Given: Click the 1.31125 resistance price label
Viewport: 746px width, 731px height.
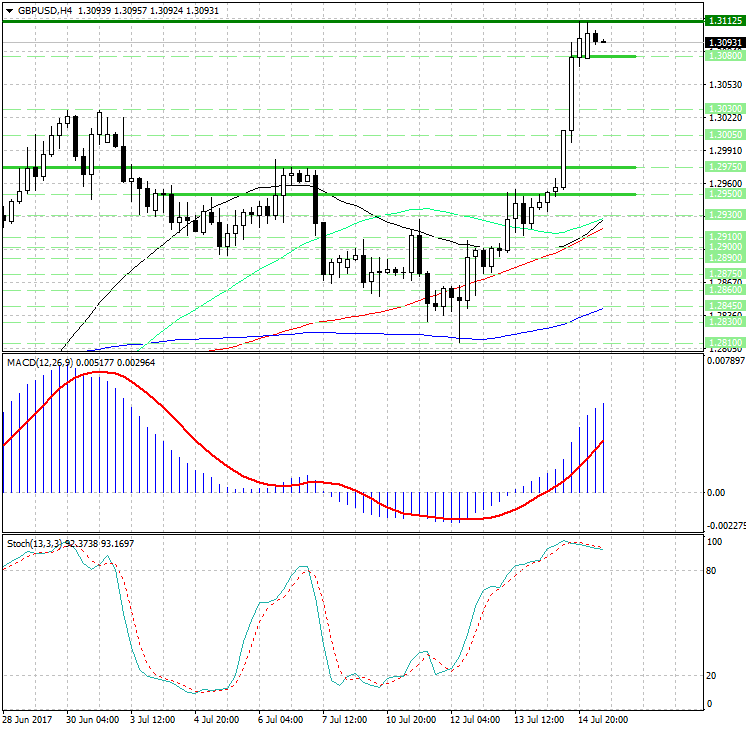Looking at the screenshot, I should pos(723,21).
